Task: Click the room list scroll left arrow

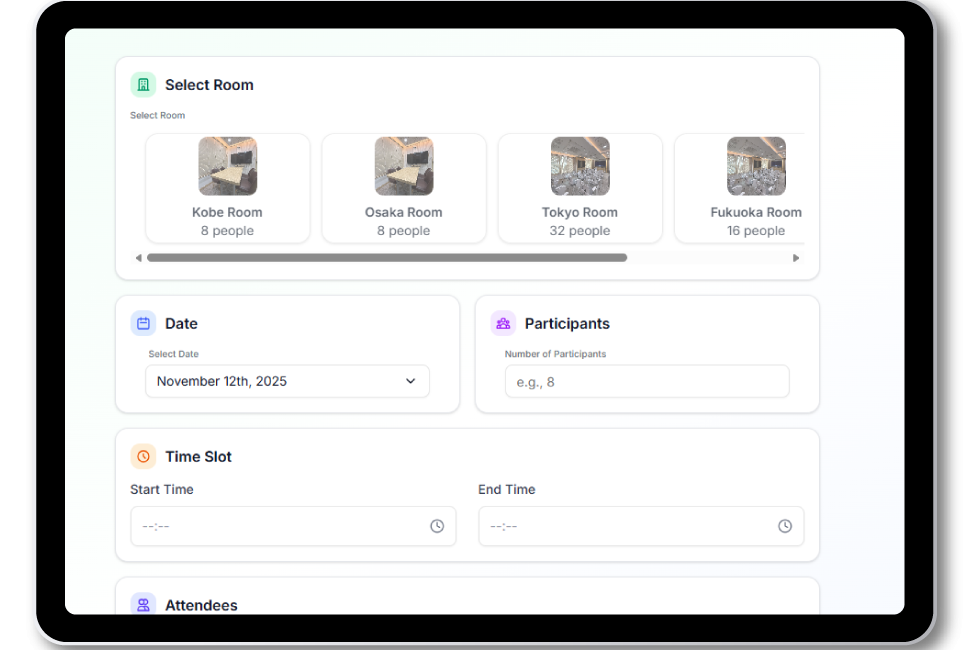Action: point(138,258)
